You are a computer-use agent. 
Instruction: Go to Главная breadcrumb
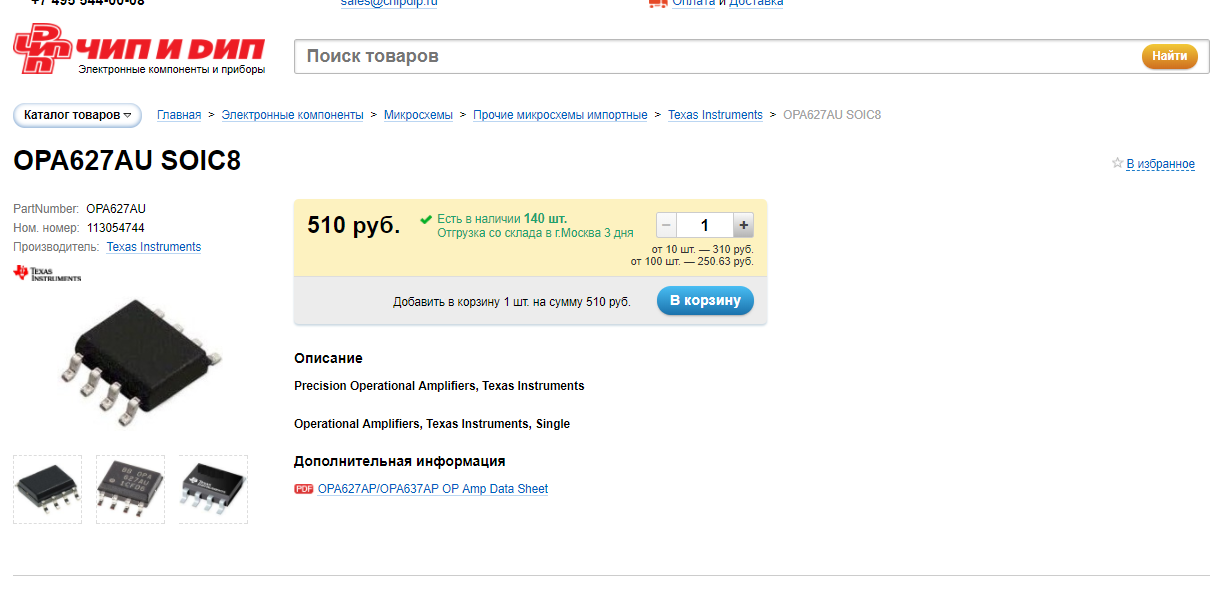coord(179,115)
